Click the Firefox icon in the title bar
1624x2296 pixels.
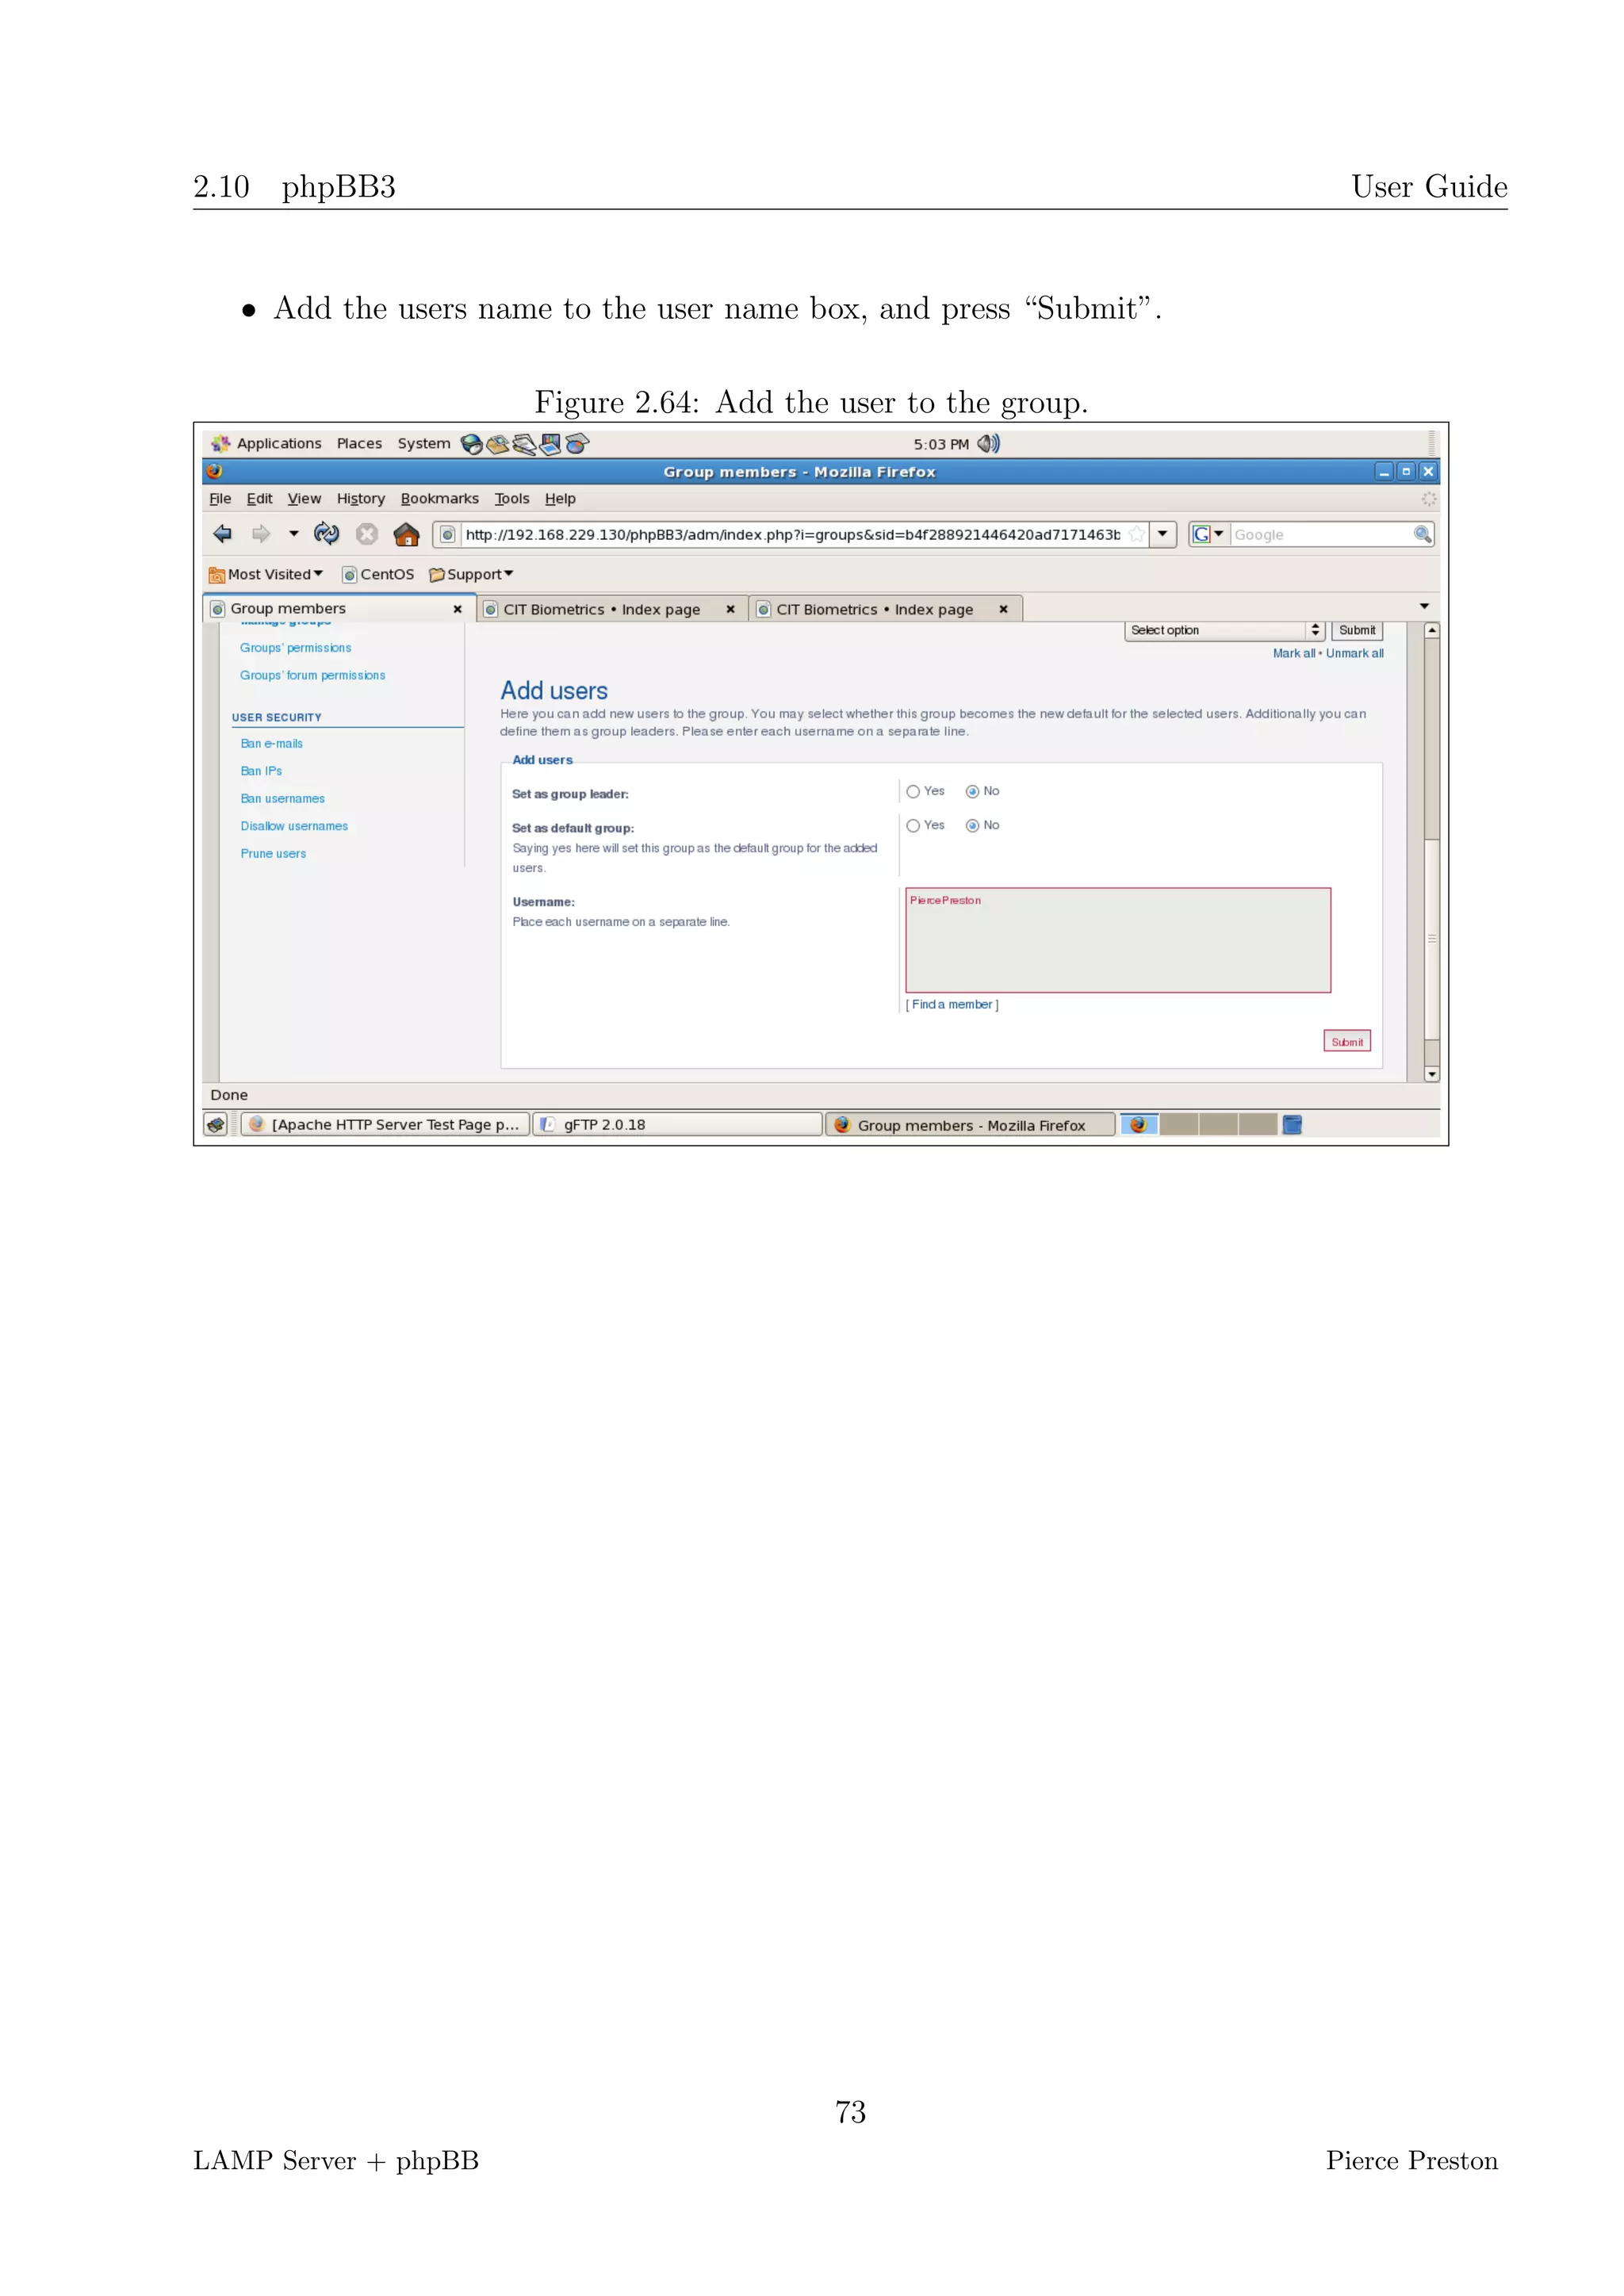[214, 471]
